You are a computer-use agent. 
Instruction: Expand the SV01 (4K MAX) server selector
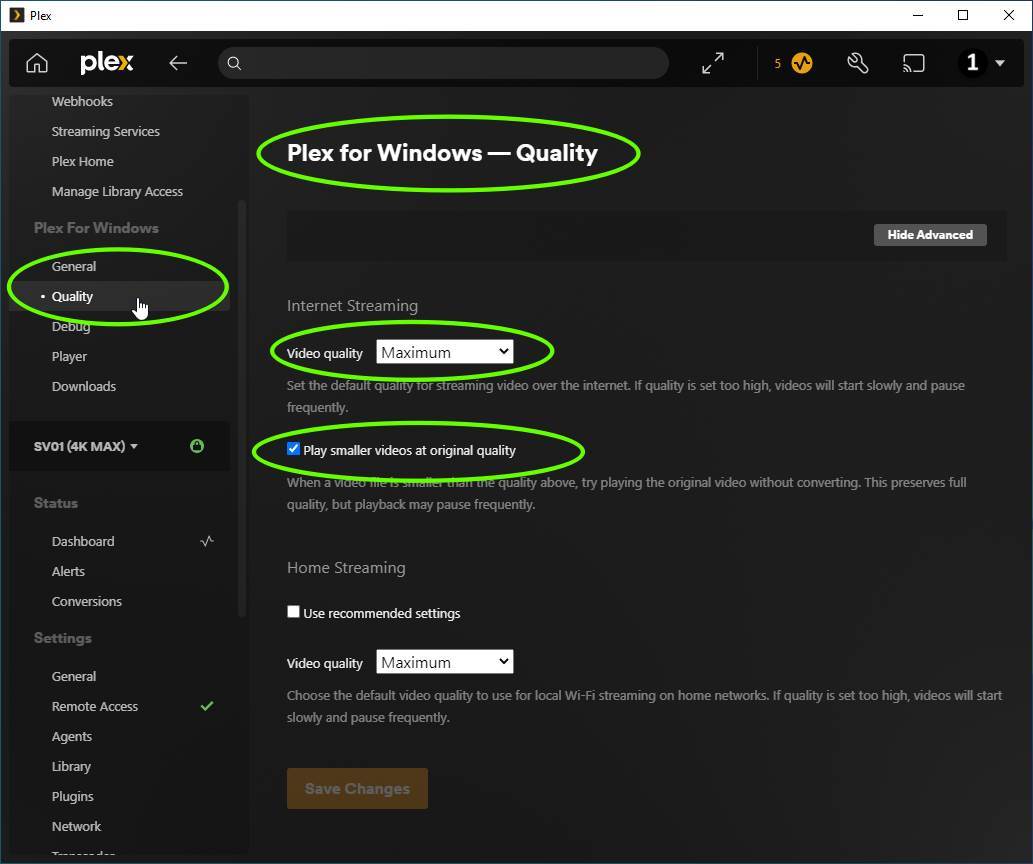(86, 446)
